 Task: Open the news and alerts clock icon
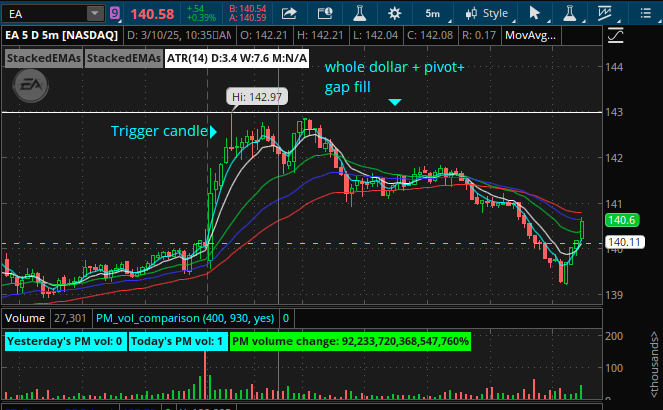[325, 13]
